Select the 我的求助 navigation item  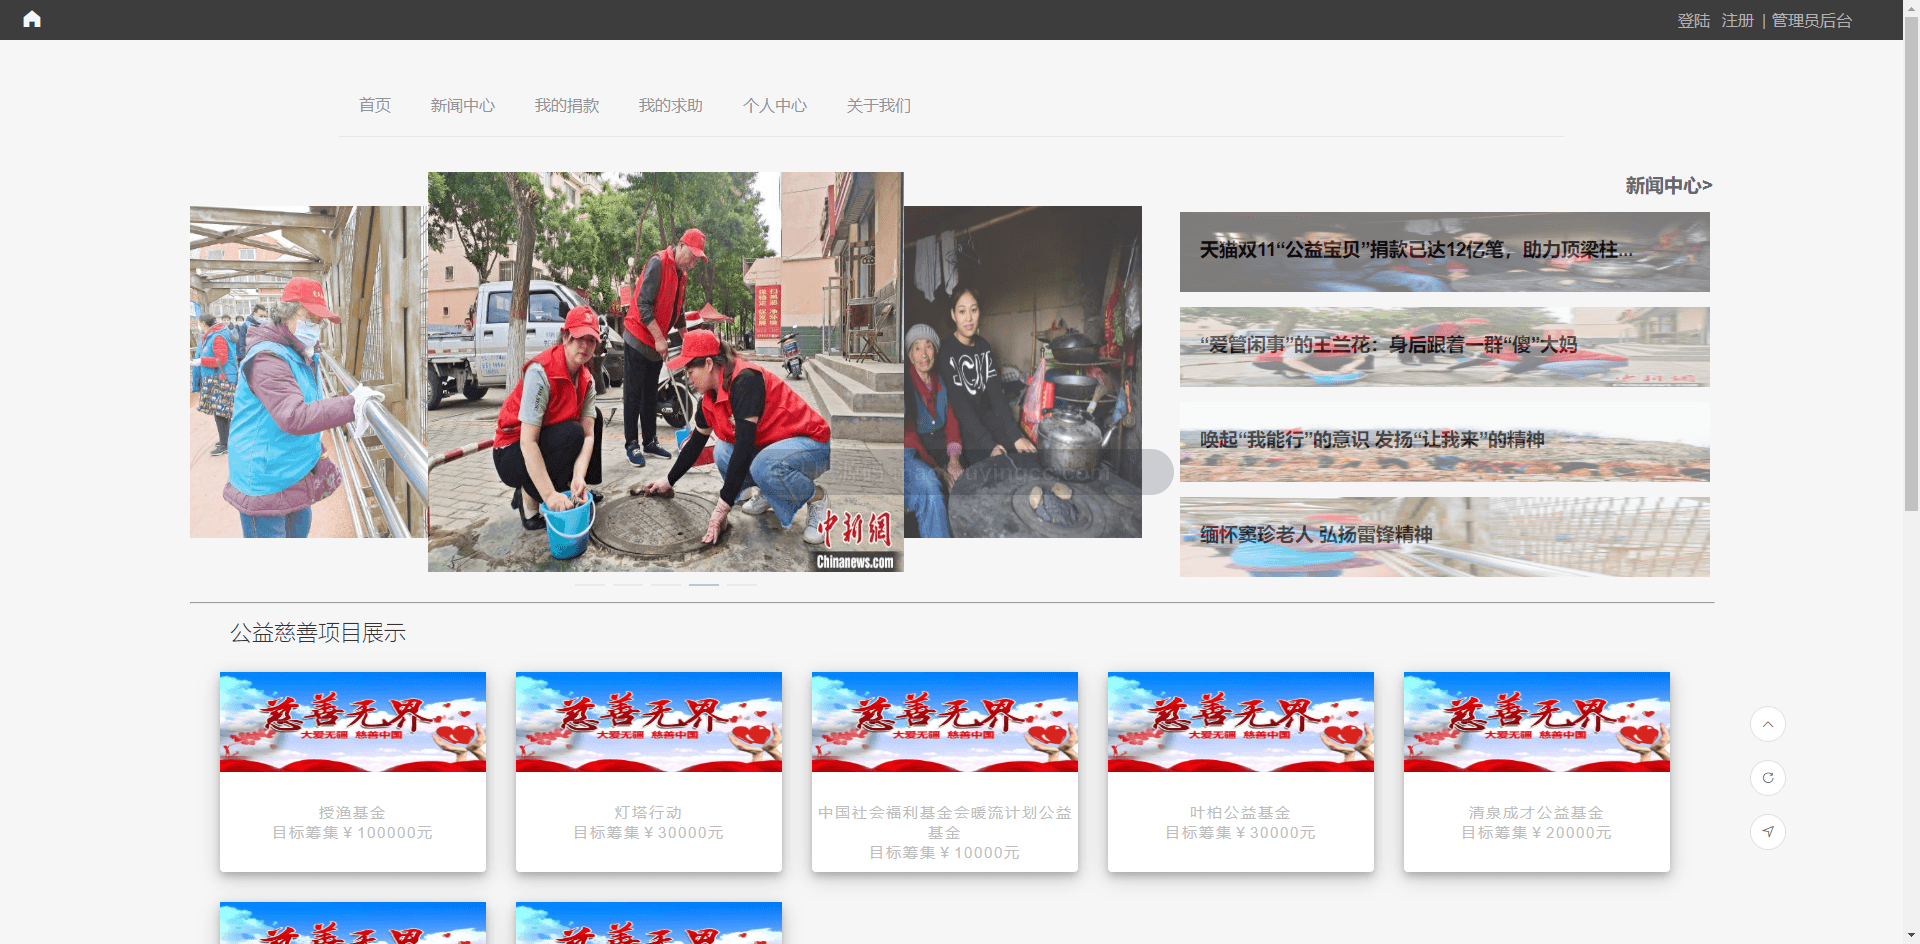pos(671,105)
